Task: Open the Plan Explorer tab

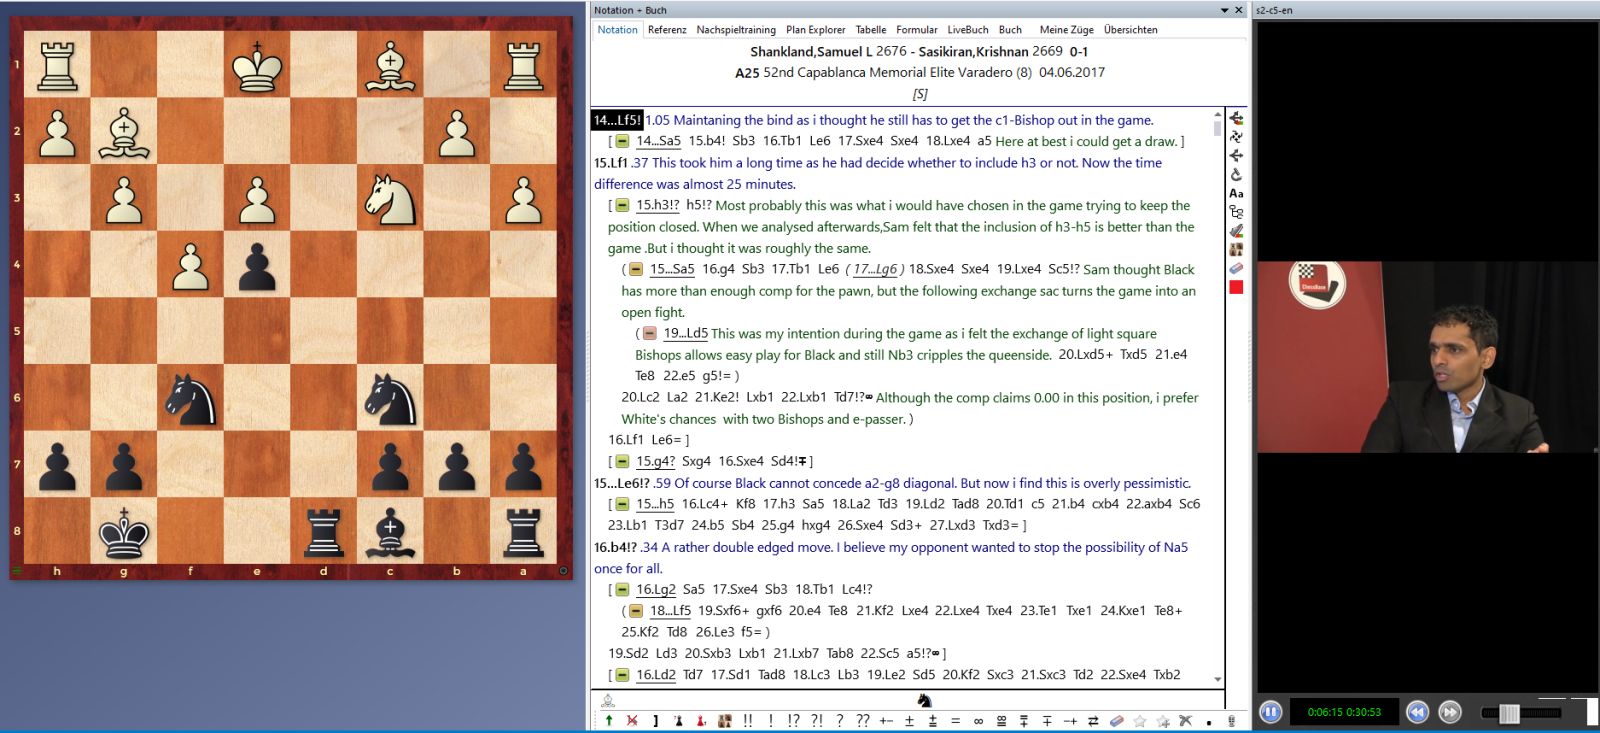Action: coord(815,30)
